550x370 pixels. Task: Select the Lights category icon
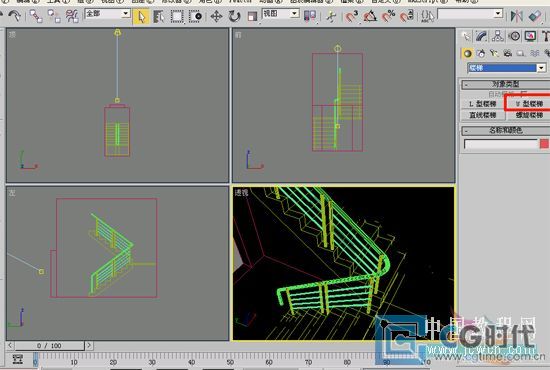(x=494, y=54)
